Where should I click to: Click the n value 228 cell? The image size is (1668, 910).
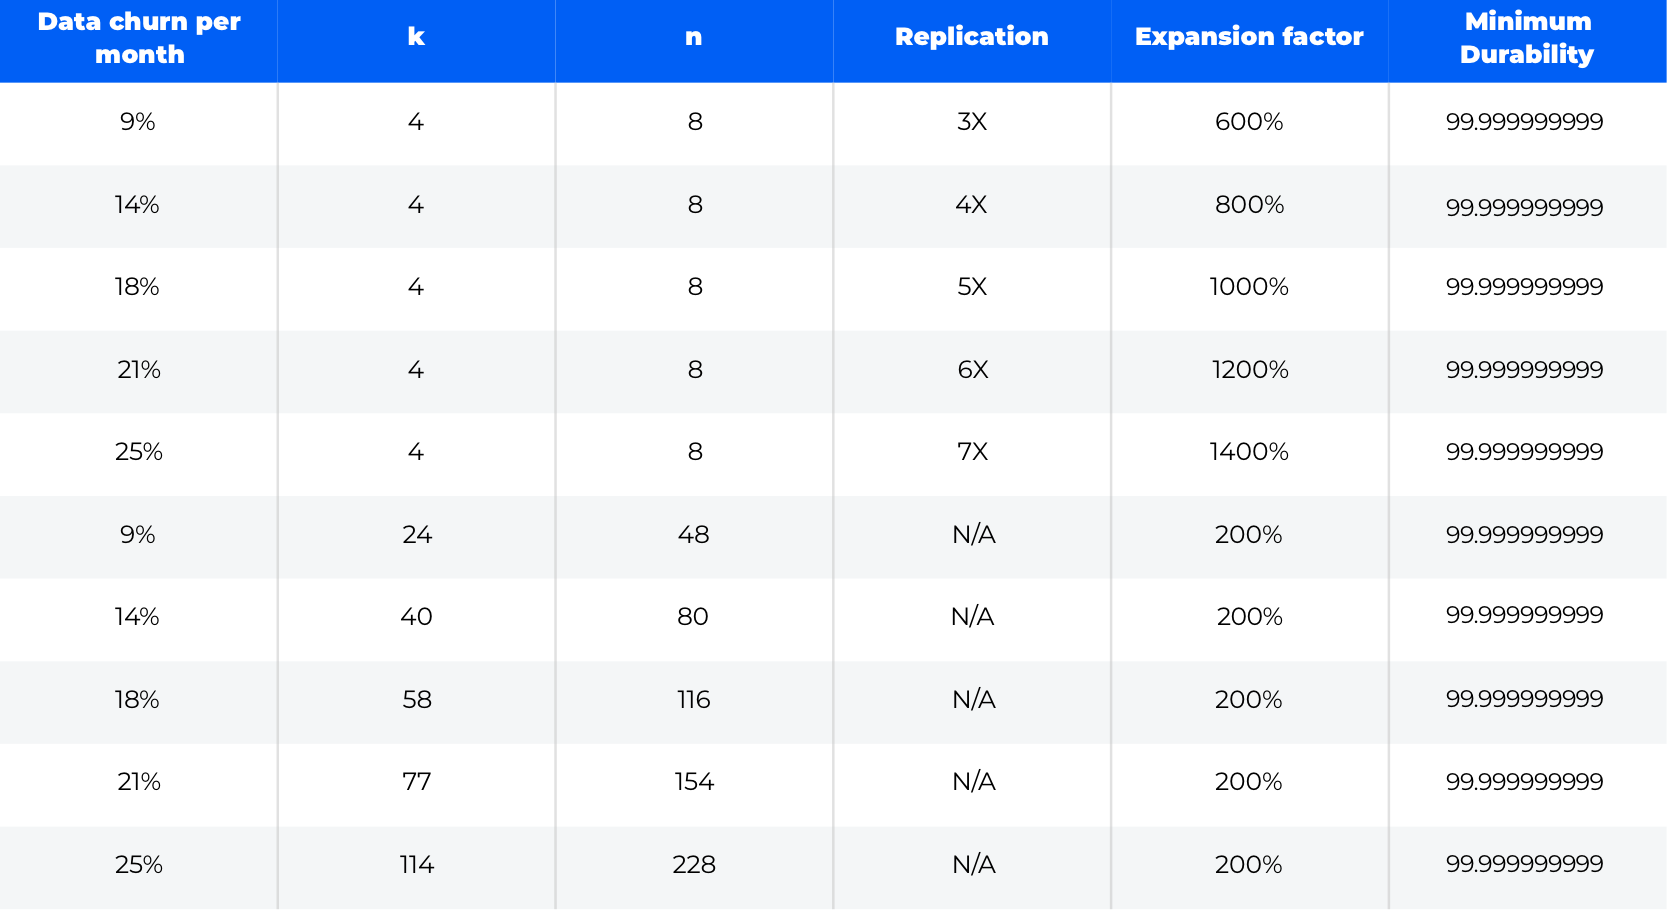[x=694, y=865]
